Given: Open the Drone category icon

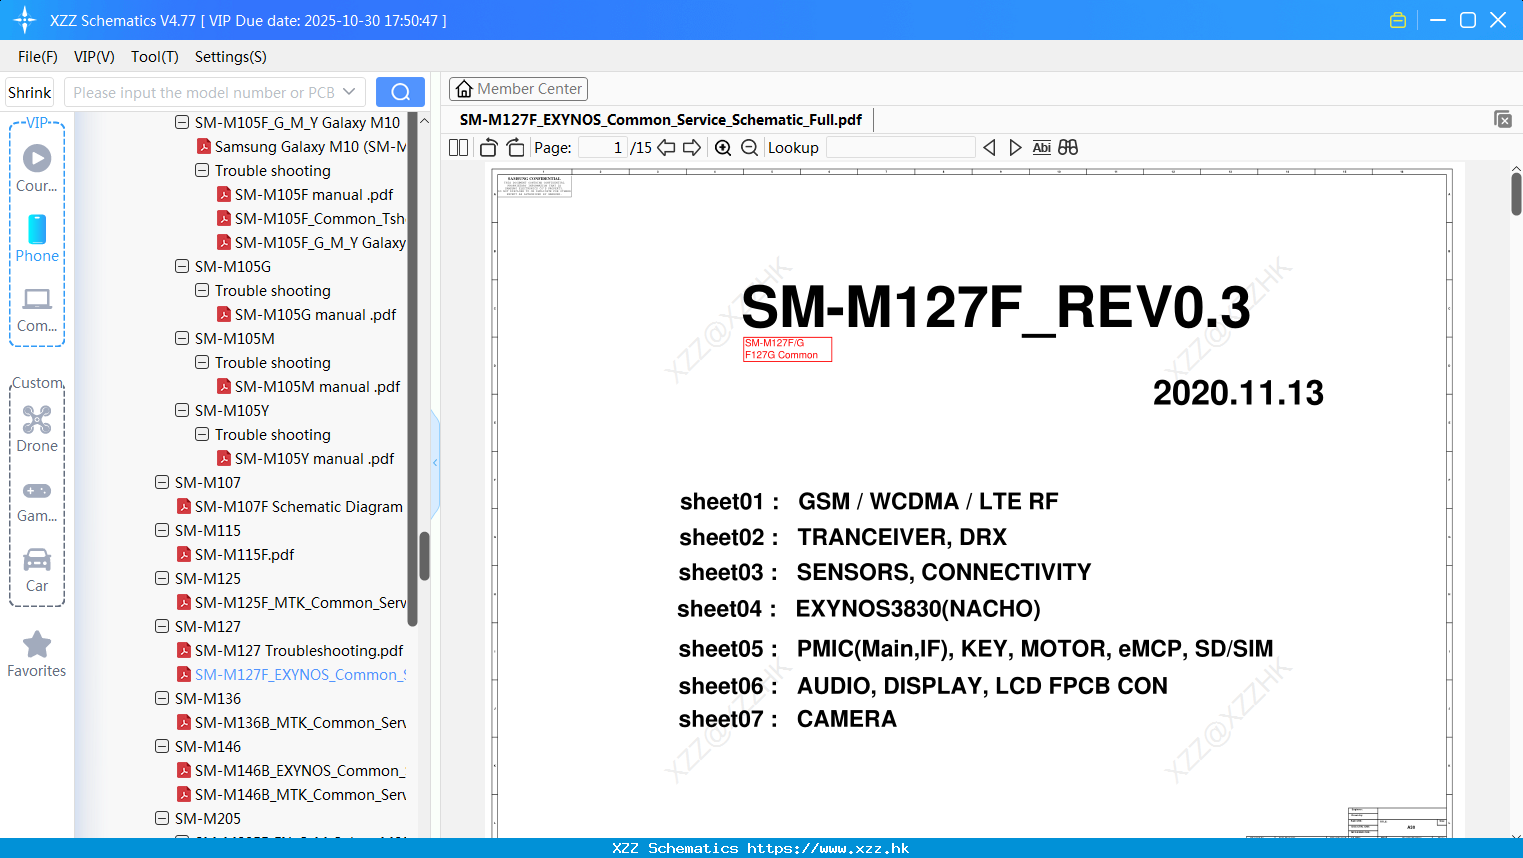Looking at the screenshot, I should coord(37,429).
